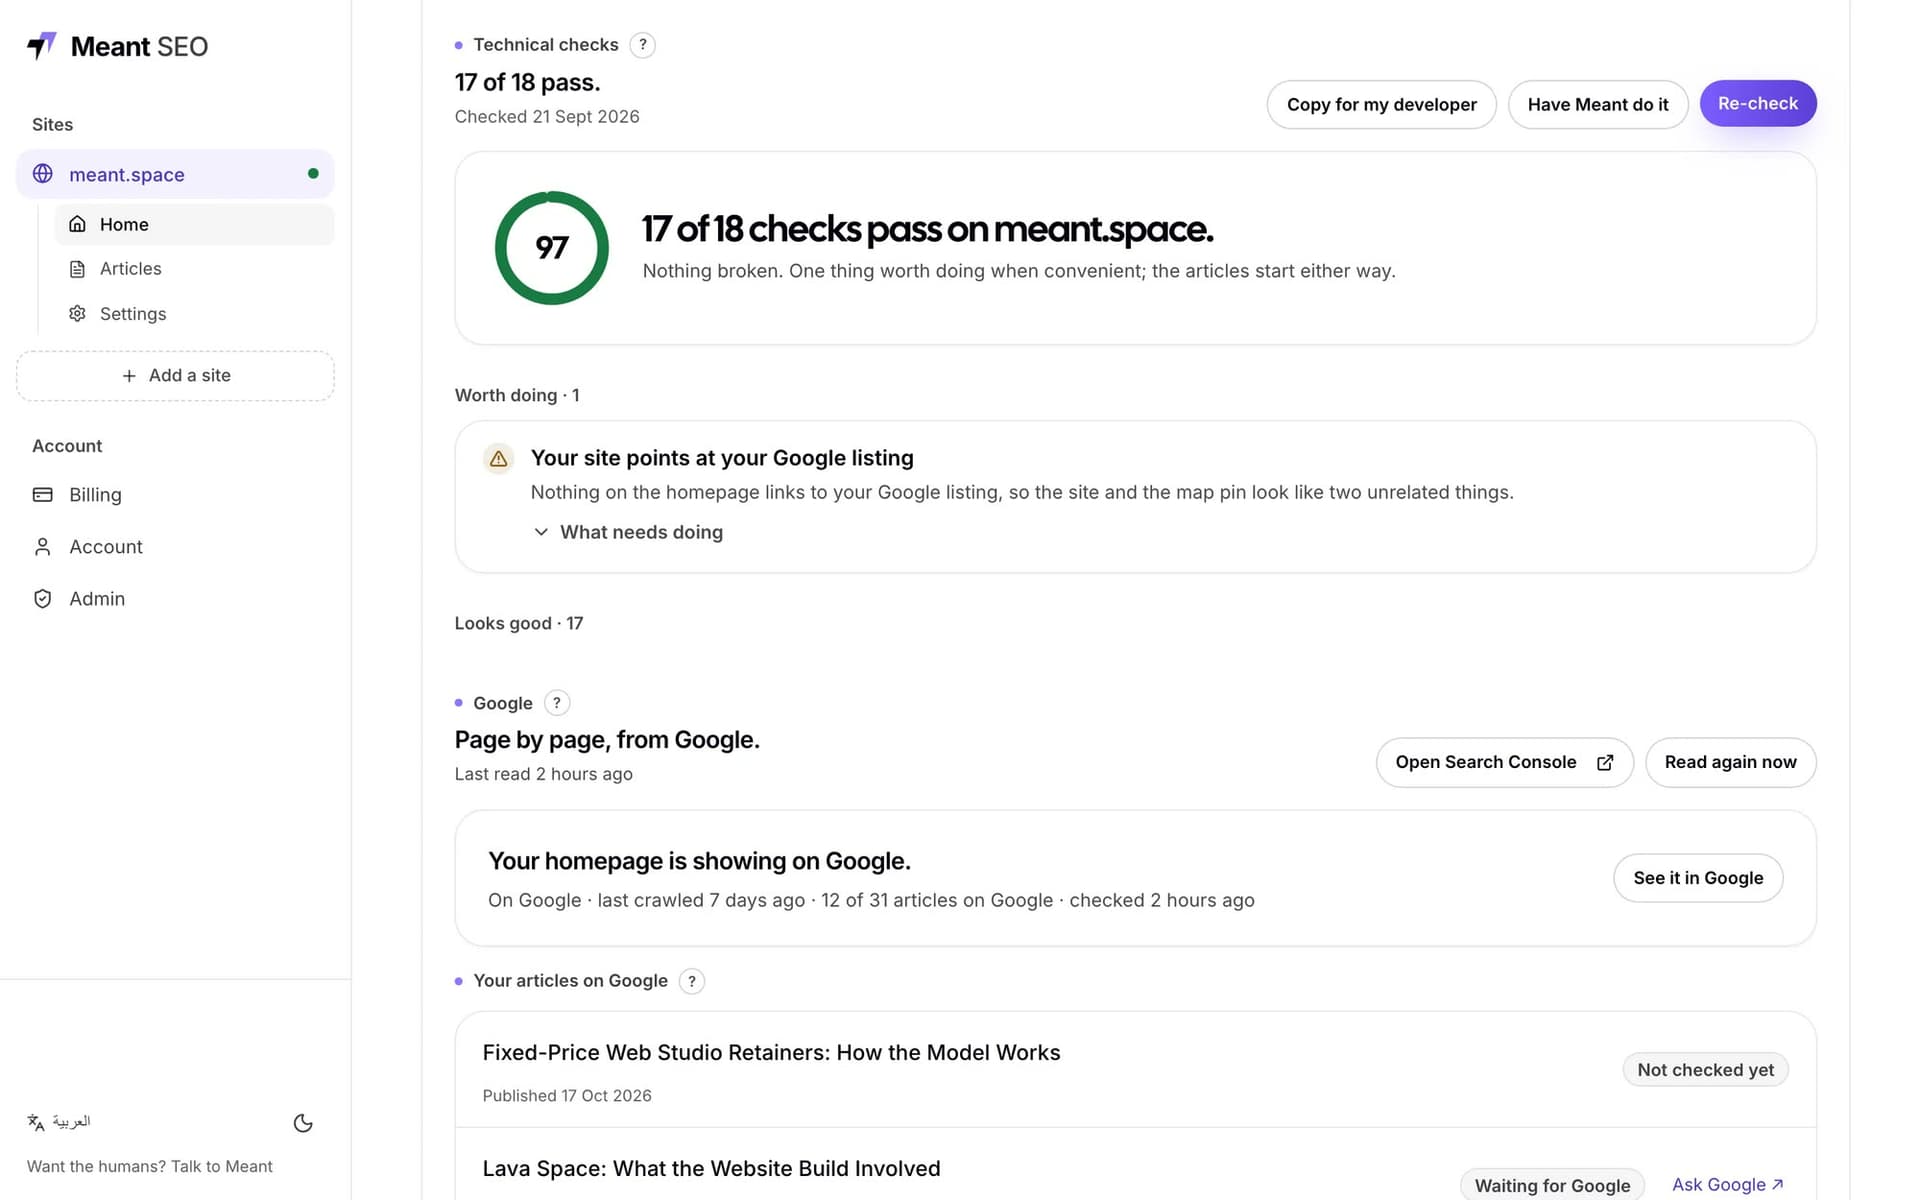
Task: Open Lava Space website build article
Action: click(x=711, y=1169)
